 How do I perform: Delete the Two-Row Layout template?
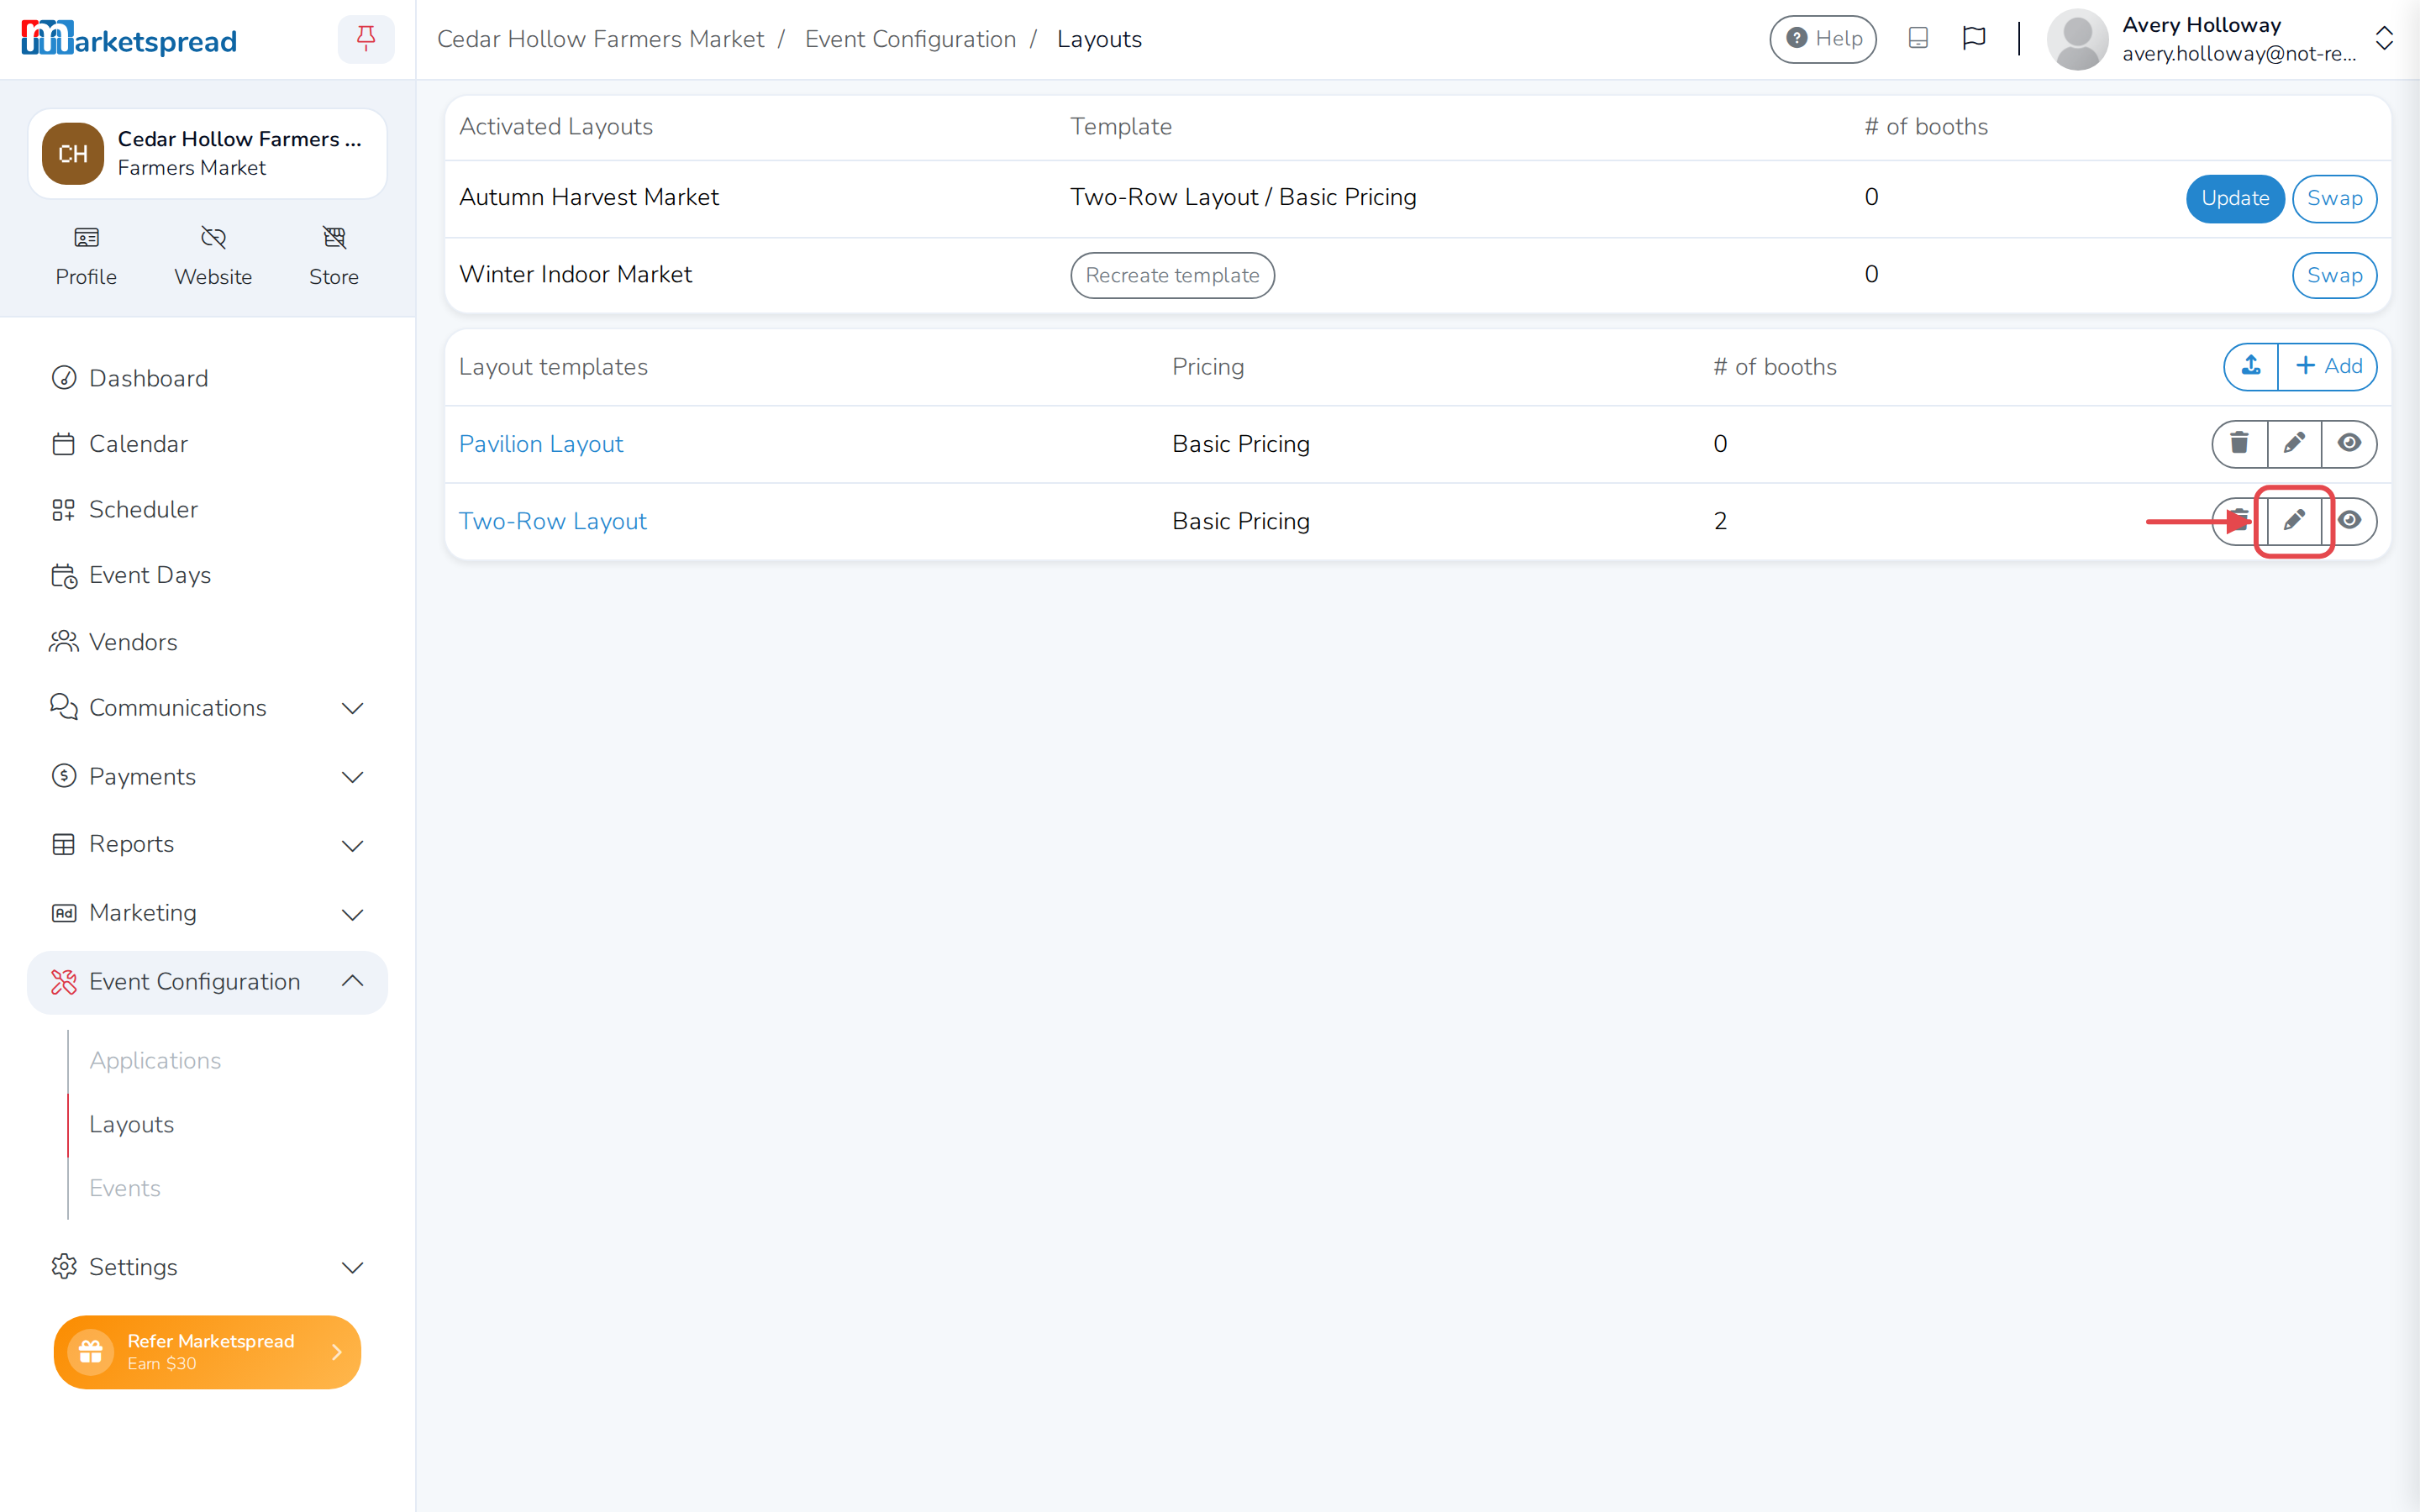[x=2239, y=520]
